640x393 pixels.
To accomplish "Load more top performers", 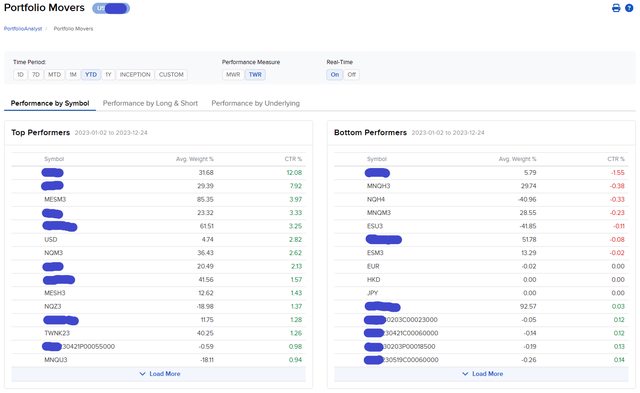I will tap(158, 374).
